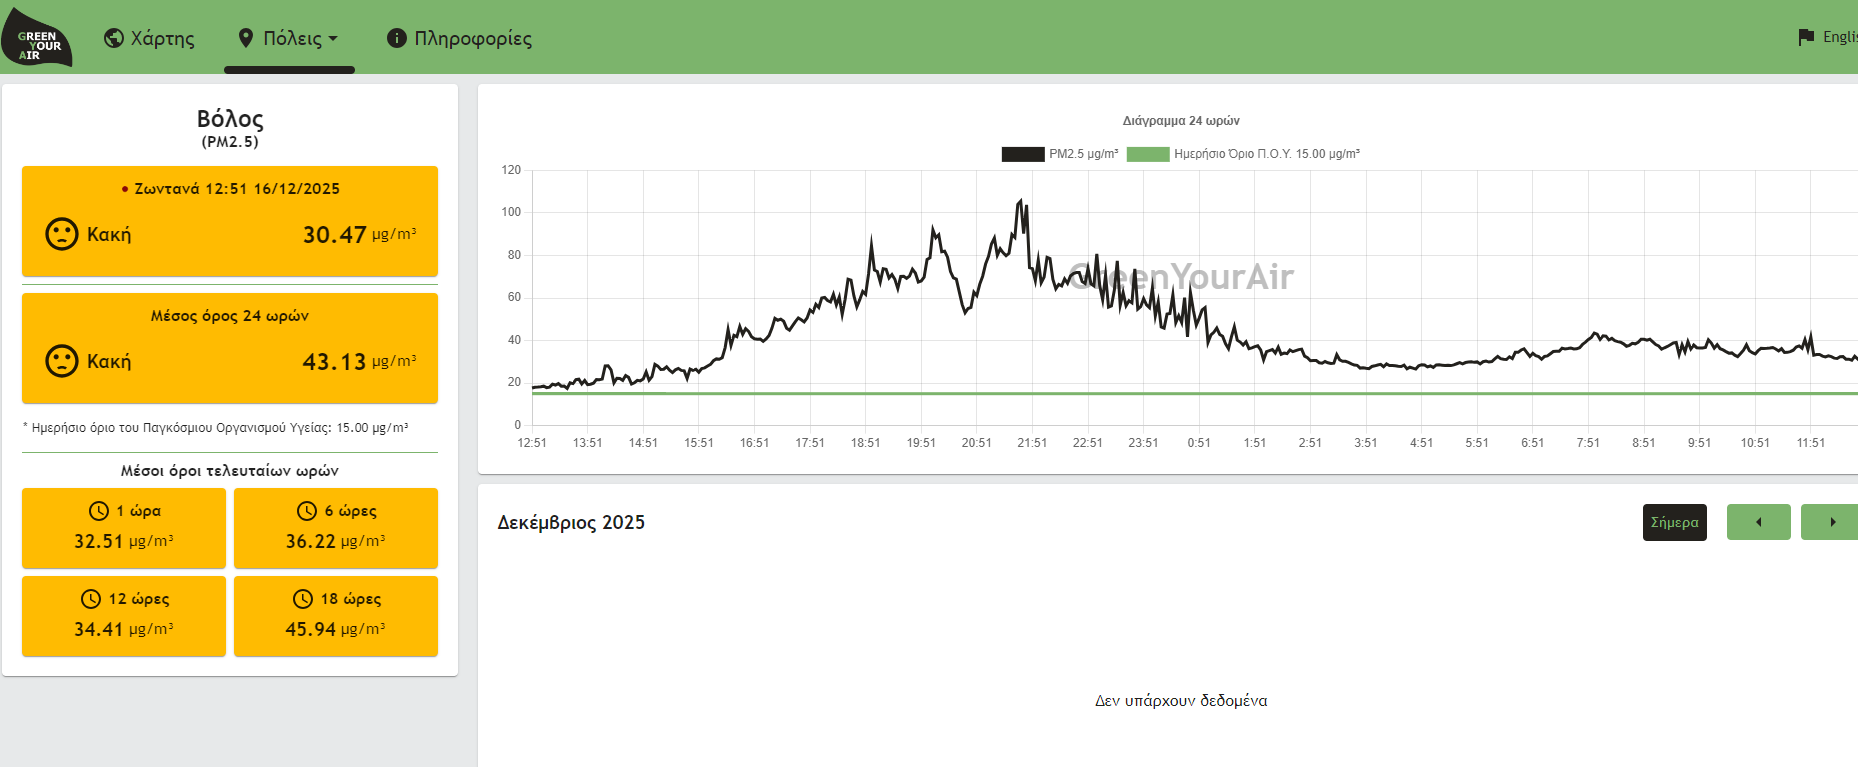Click the info icon beside Πληροφορίες

pos(397,38)
